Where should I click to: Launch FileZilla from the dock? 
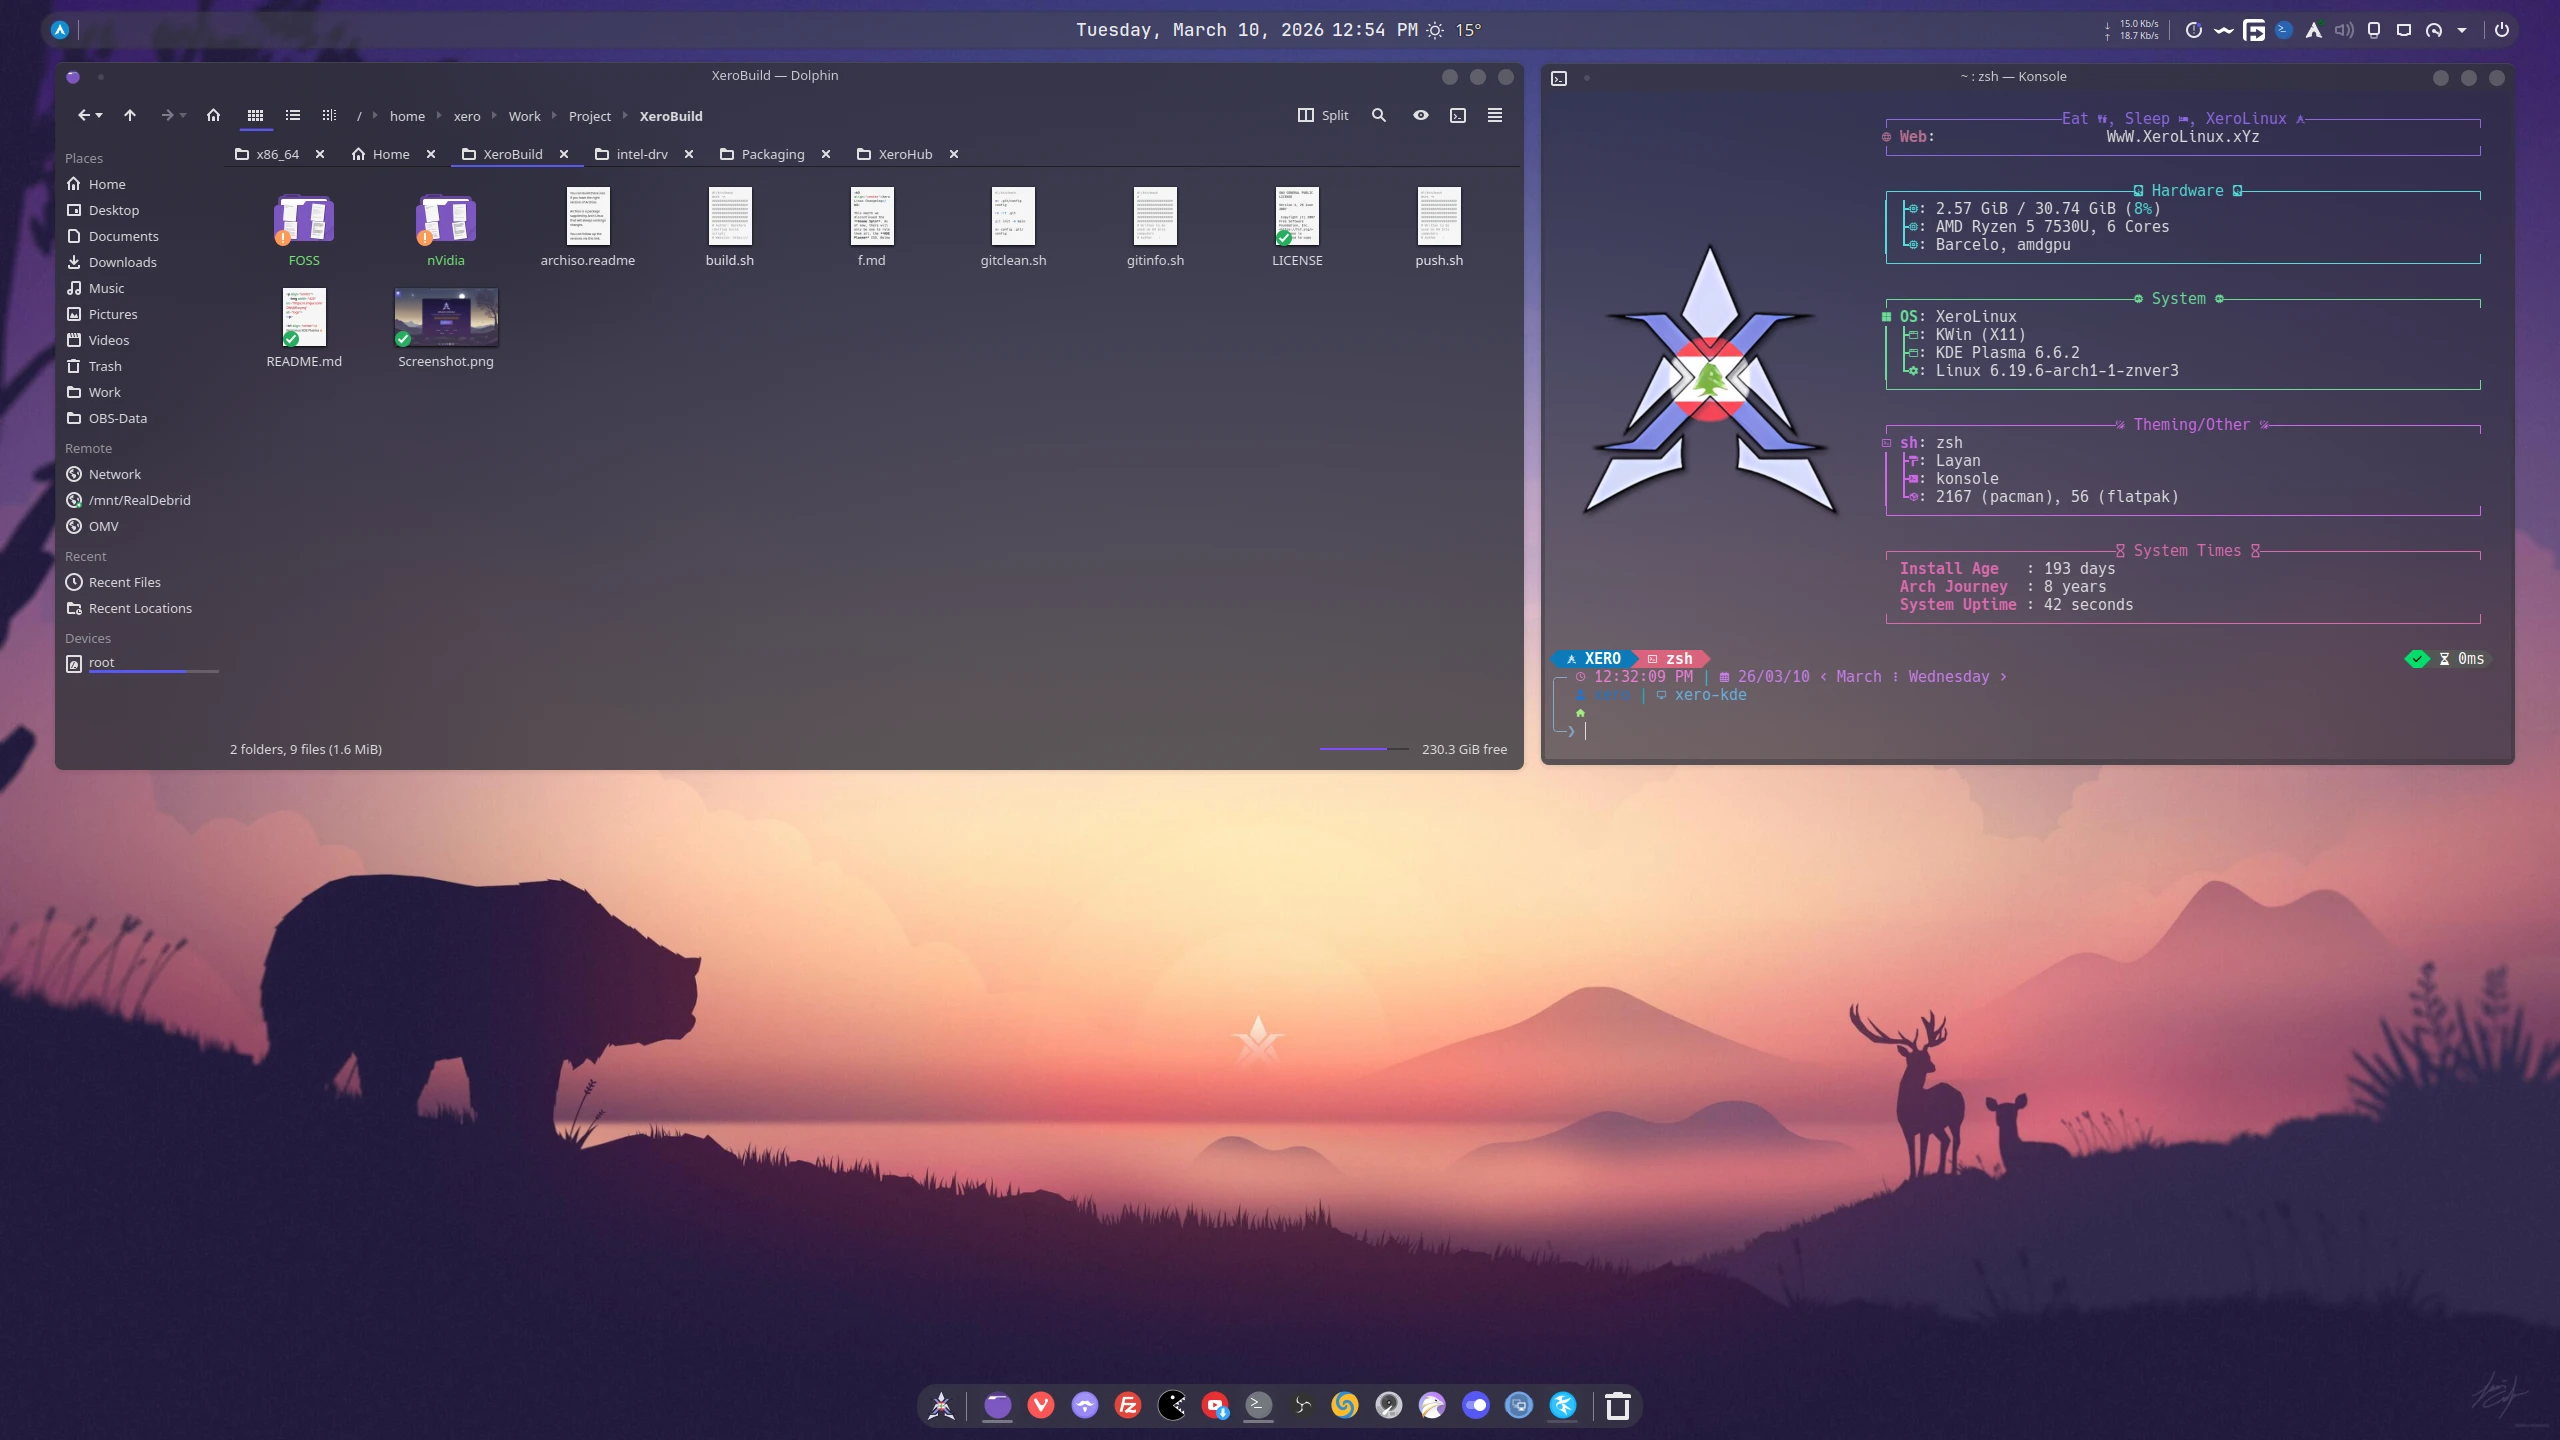tap(1128, 1406)
